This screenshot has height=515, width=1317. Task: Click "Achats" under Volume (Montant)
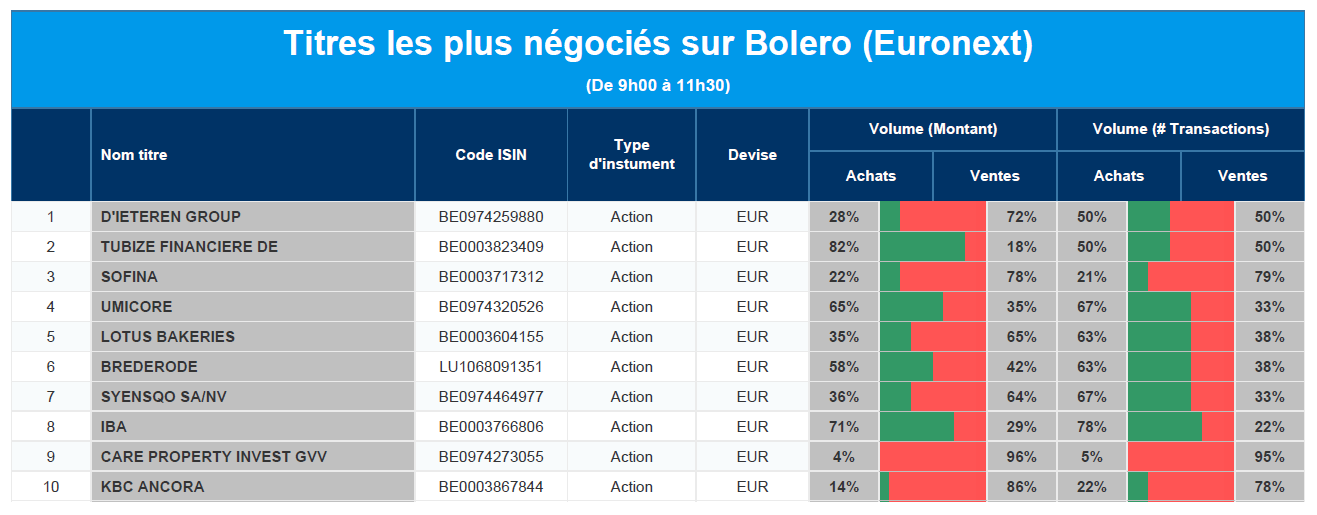coord(871,176)
